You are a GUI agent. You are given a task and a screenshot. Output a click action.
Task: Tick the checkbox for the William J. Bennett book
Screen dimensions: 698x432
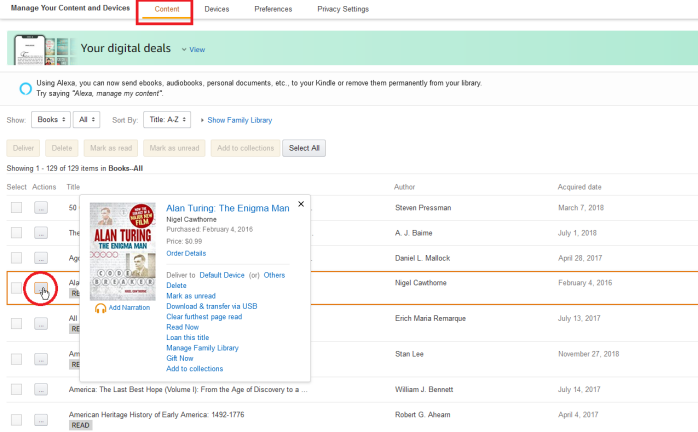pyautogui.click(x=16, y=389)
